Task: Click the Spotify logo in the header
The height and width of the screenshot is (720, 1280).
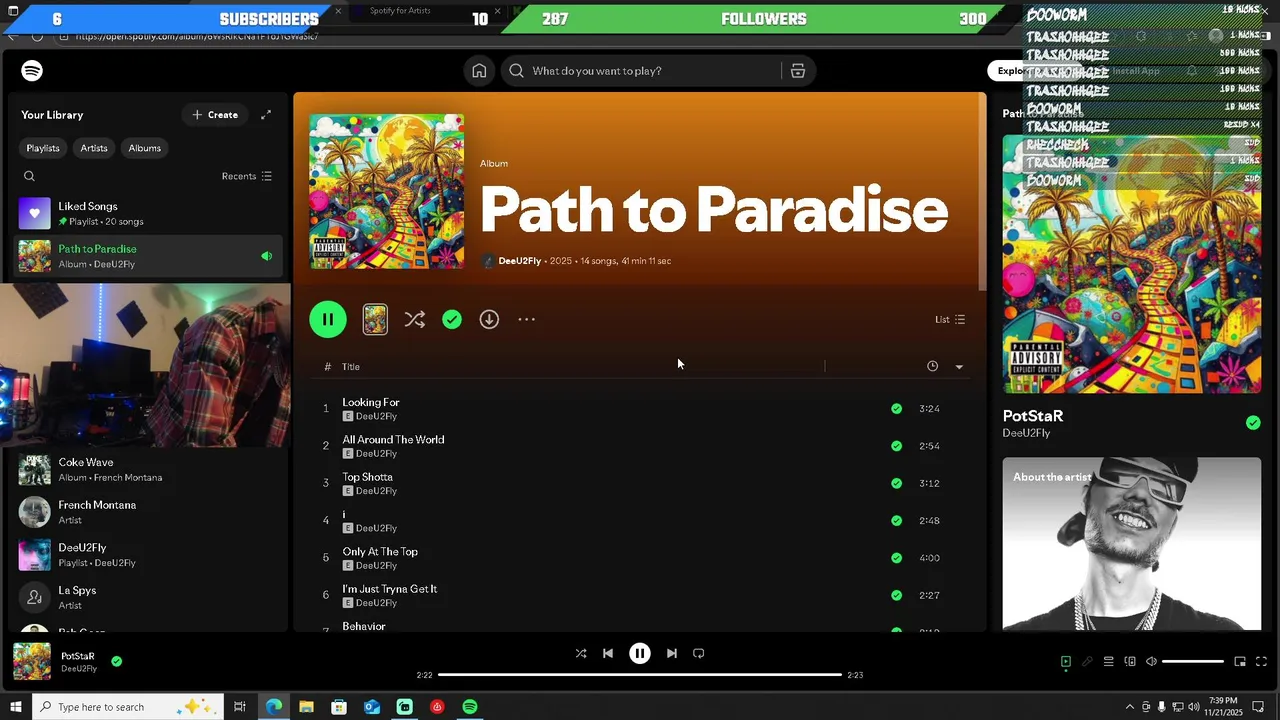Action: pyautogui.click(x=32, y=71)
